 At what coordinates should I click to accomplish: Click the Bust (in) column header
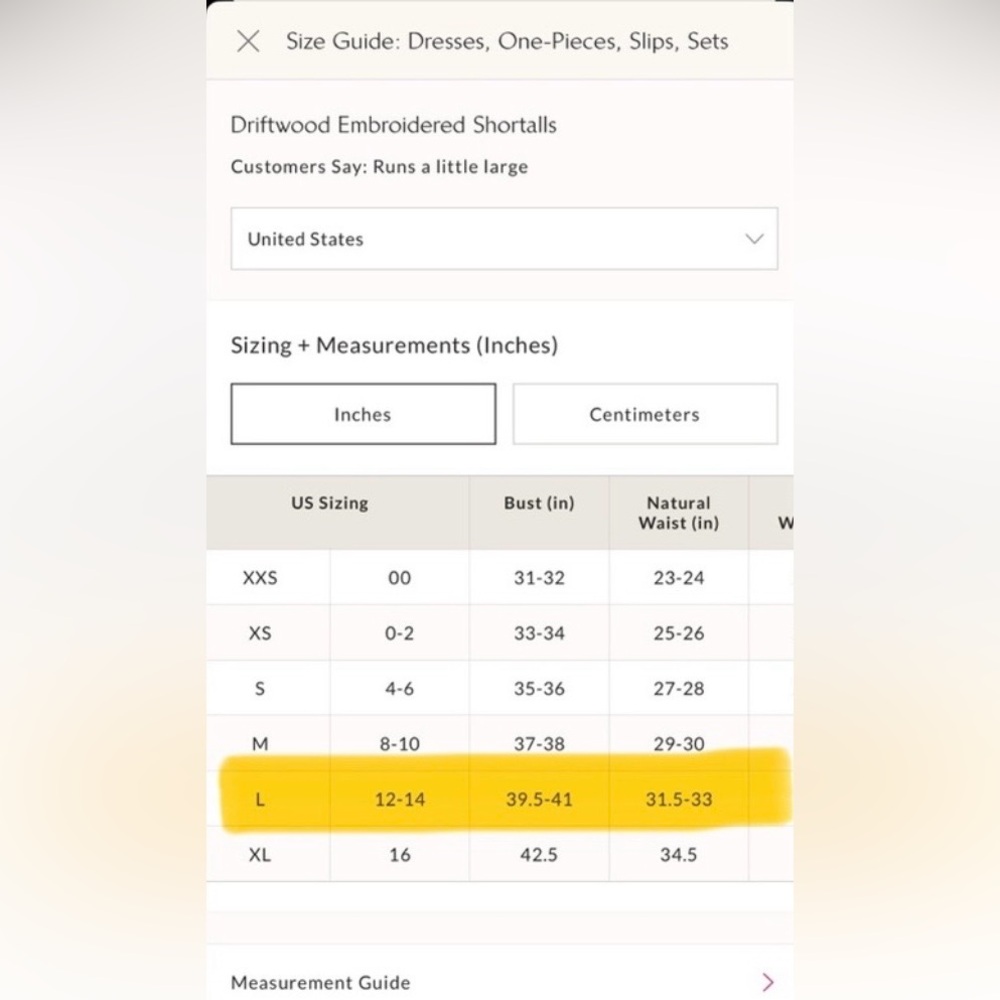[x=539, y=503]
